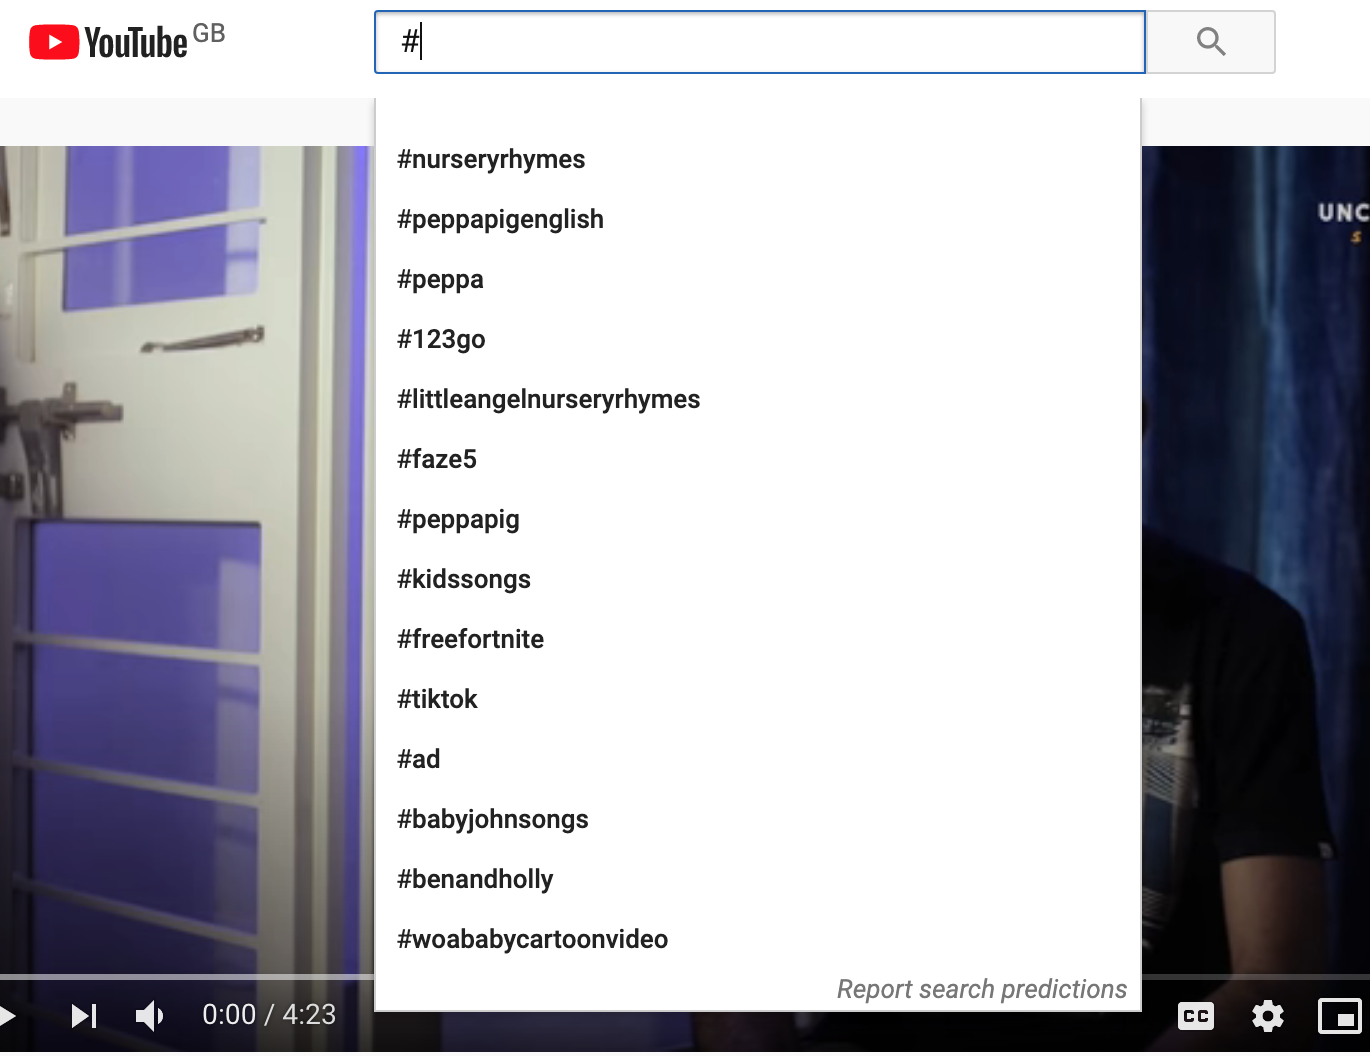Open video settings gear
Image resolution: width=1370 pixels, height=1056 pixels.
tap(1268, 1016)
